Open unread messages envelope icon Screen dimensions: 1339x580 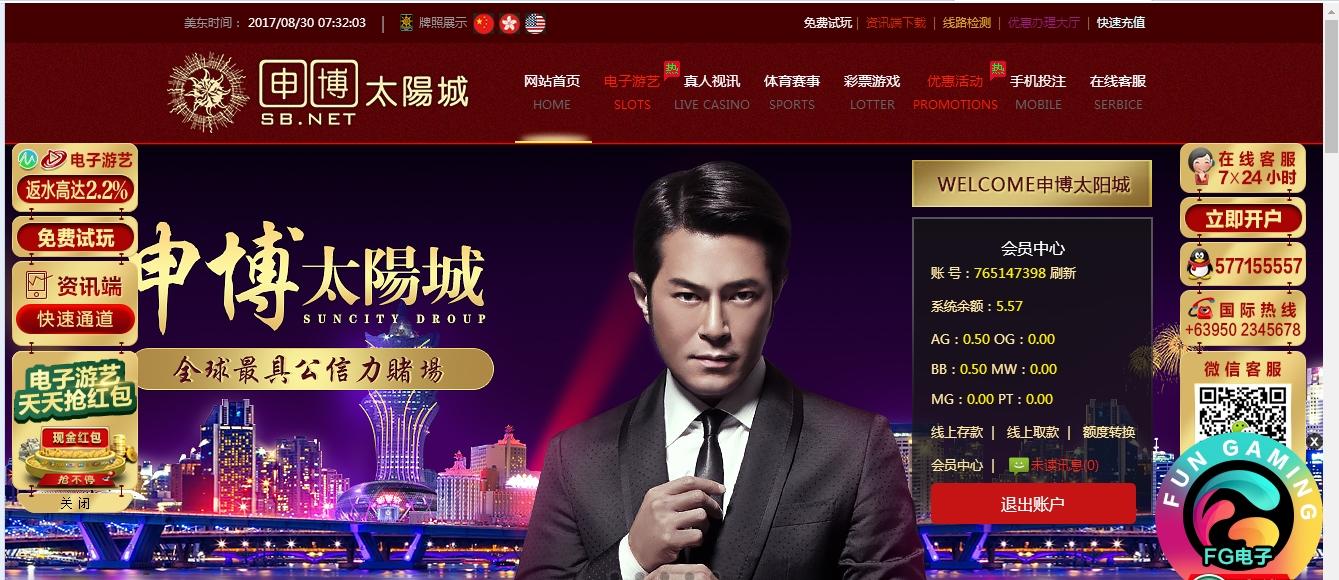click(x=1018, y=465)
